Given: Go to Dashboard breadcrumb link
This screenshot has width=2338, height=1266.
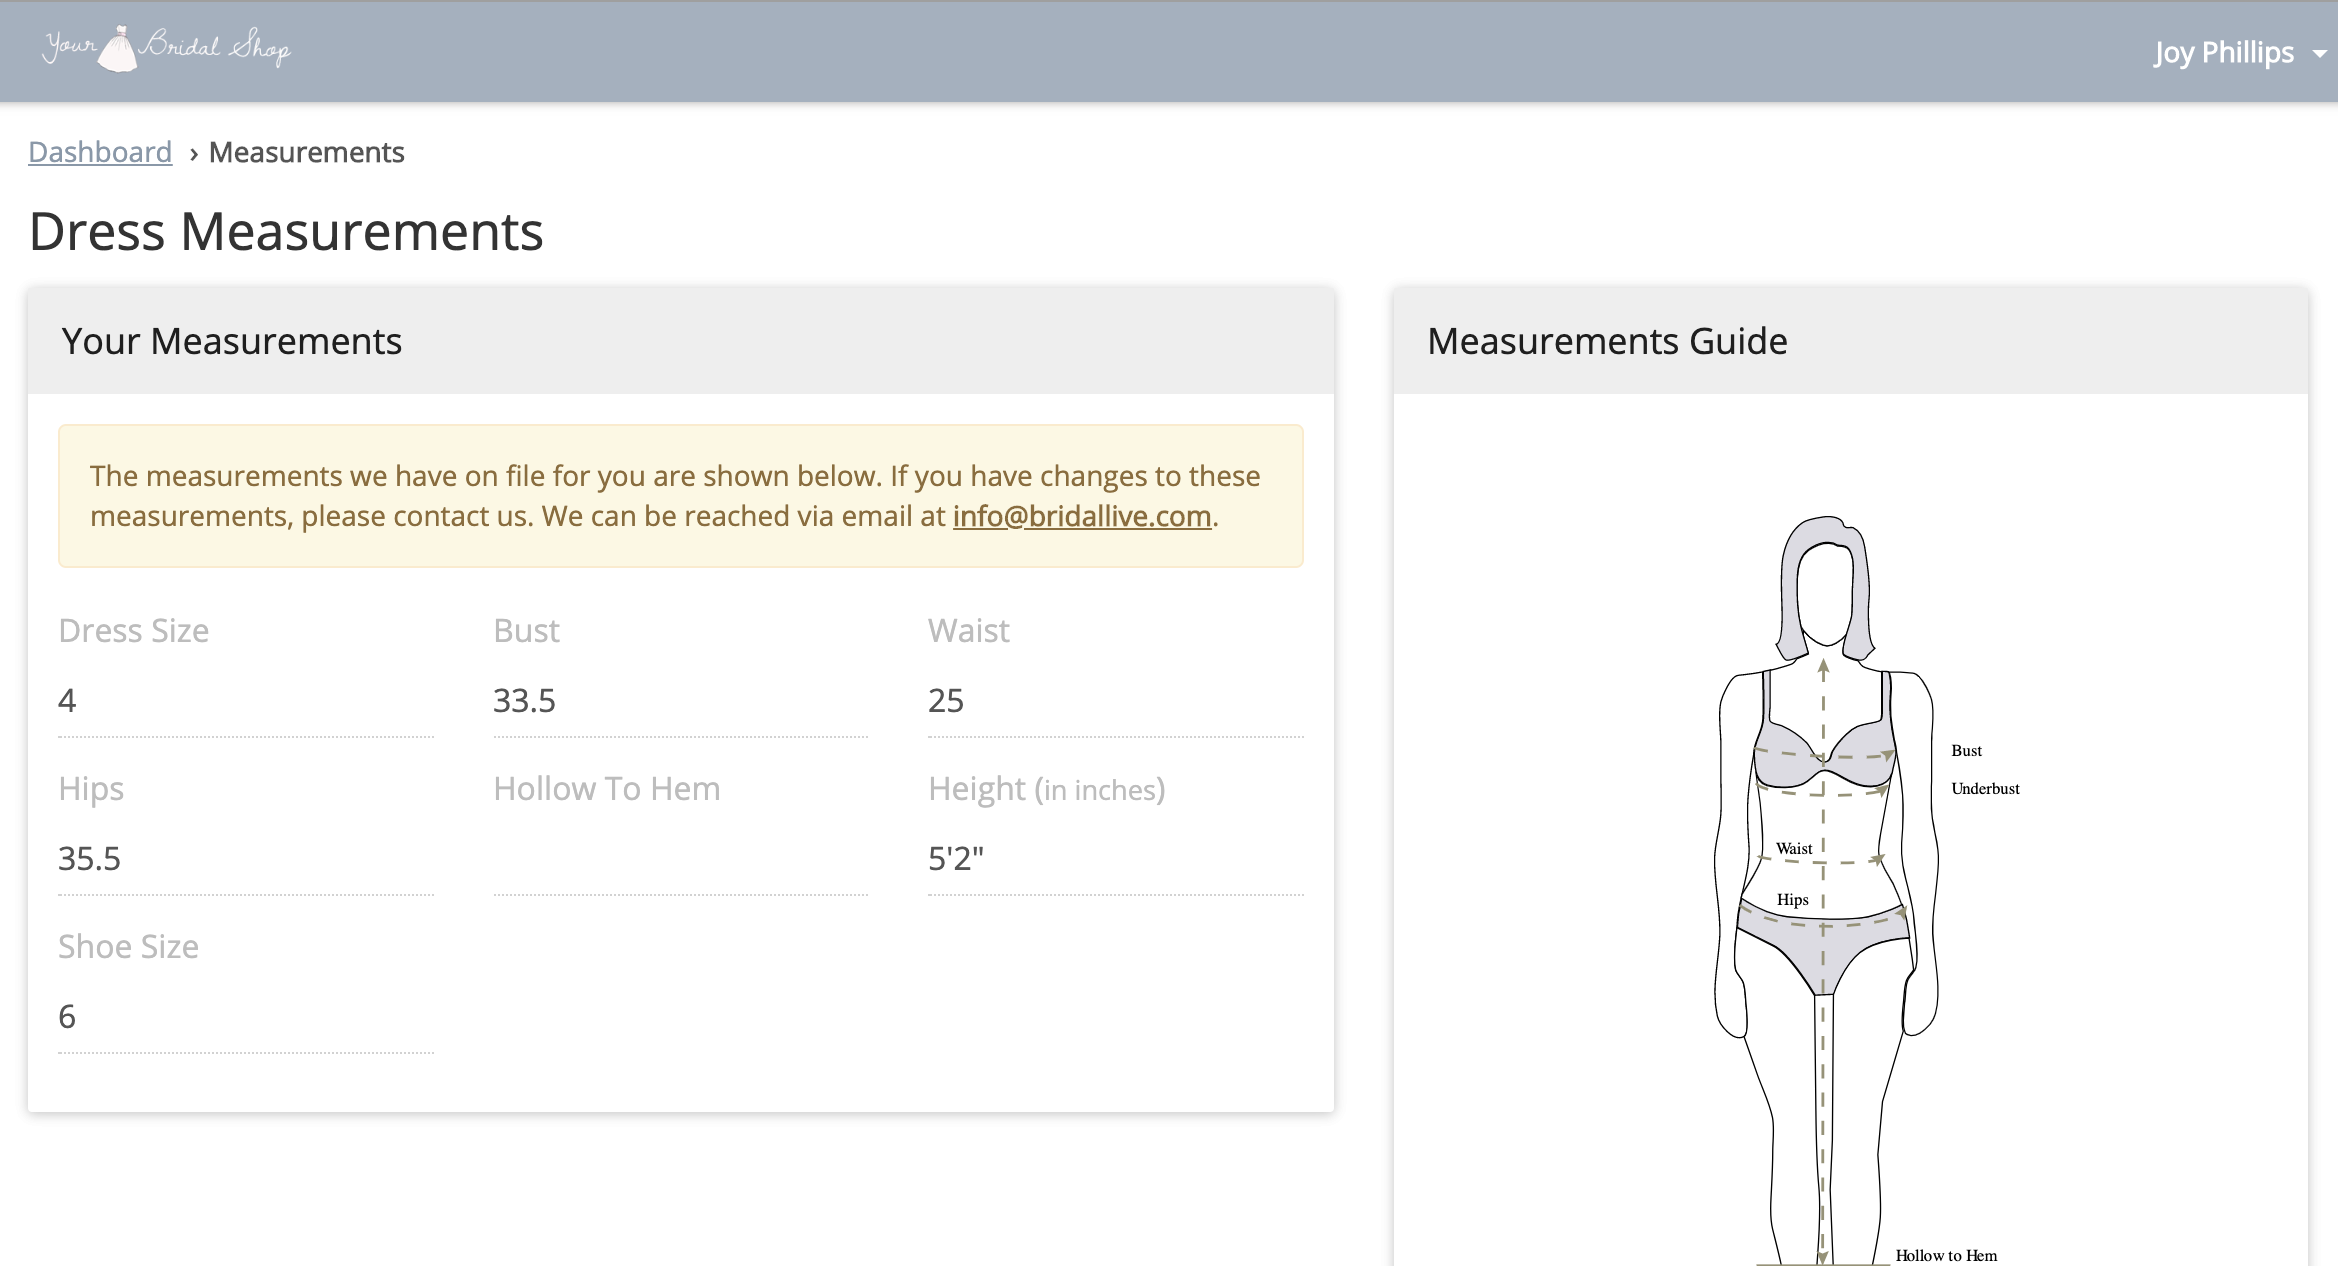Looking at the screenshot, I should (100, 152).
